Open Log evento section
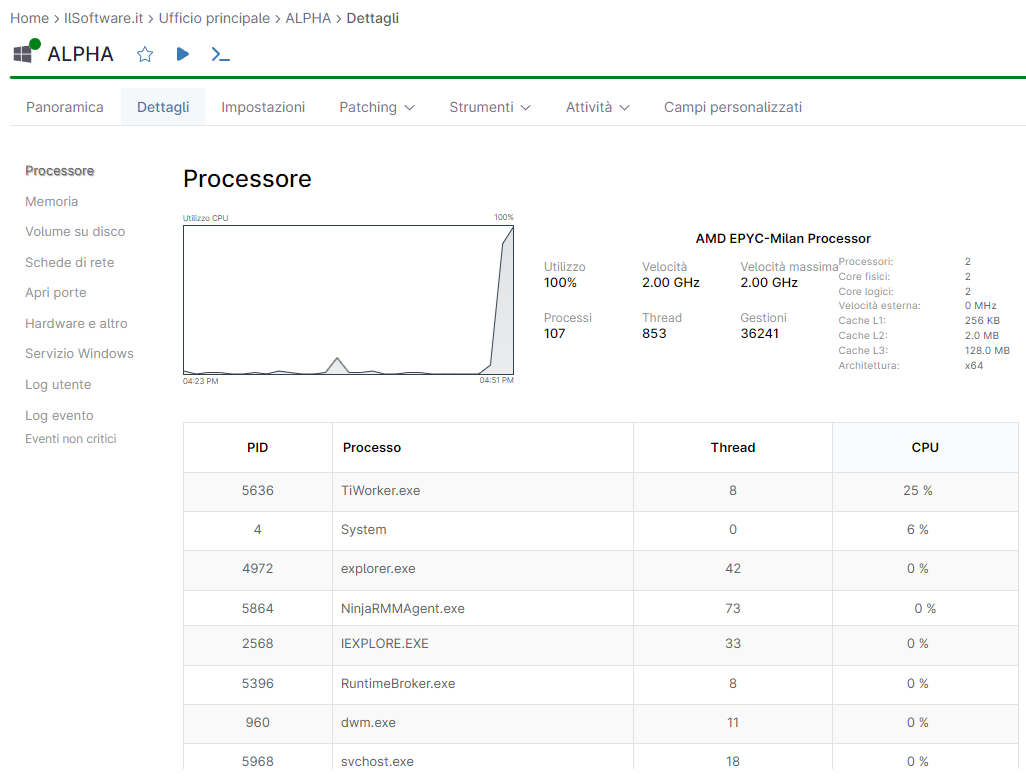Viewport: 1026px width, 776px height. point(59,415)
